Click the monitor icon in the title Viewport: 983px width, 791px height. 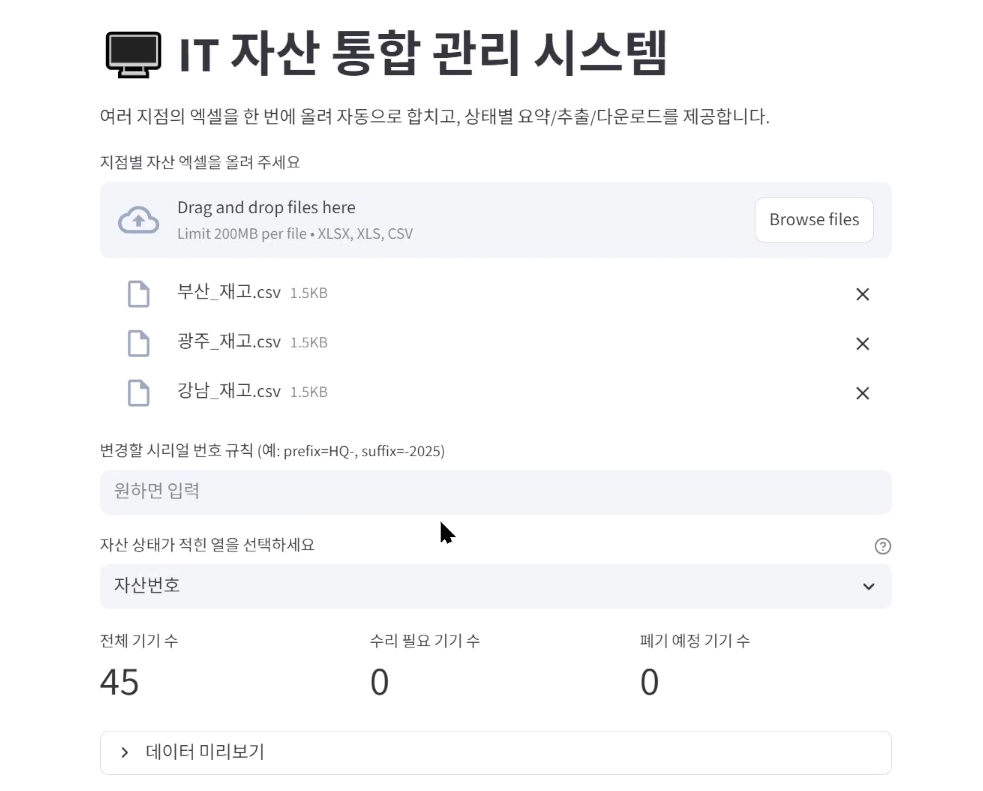click(x=134, y=54)
